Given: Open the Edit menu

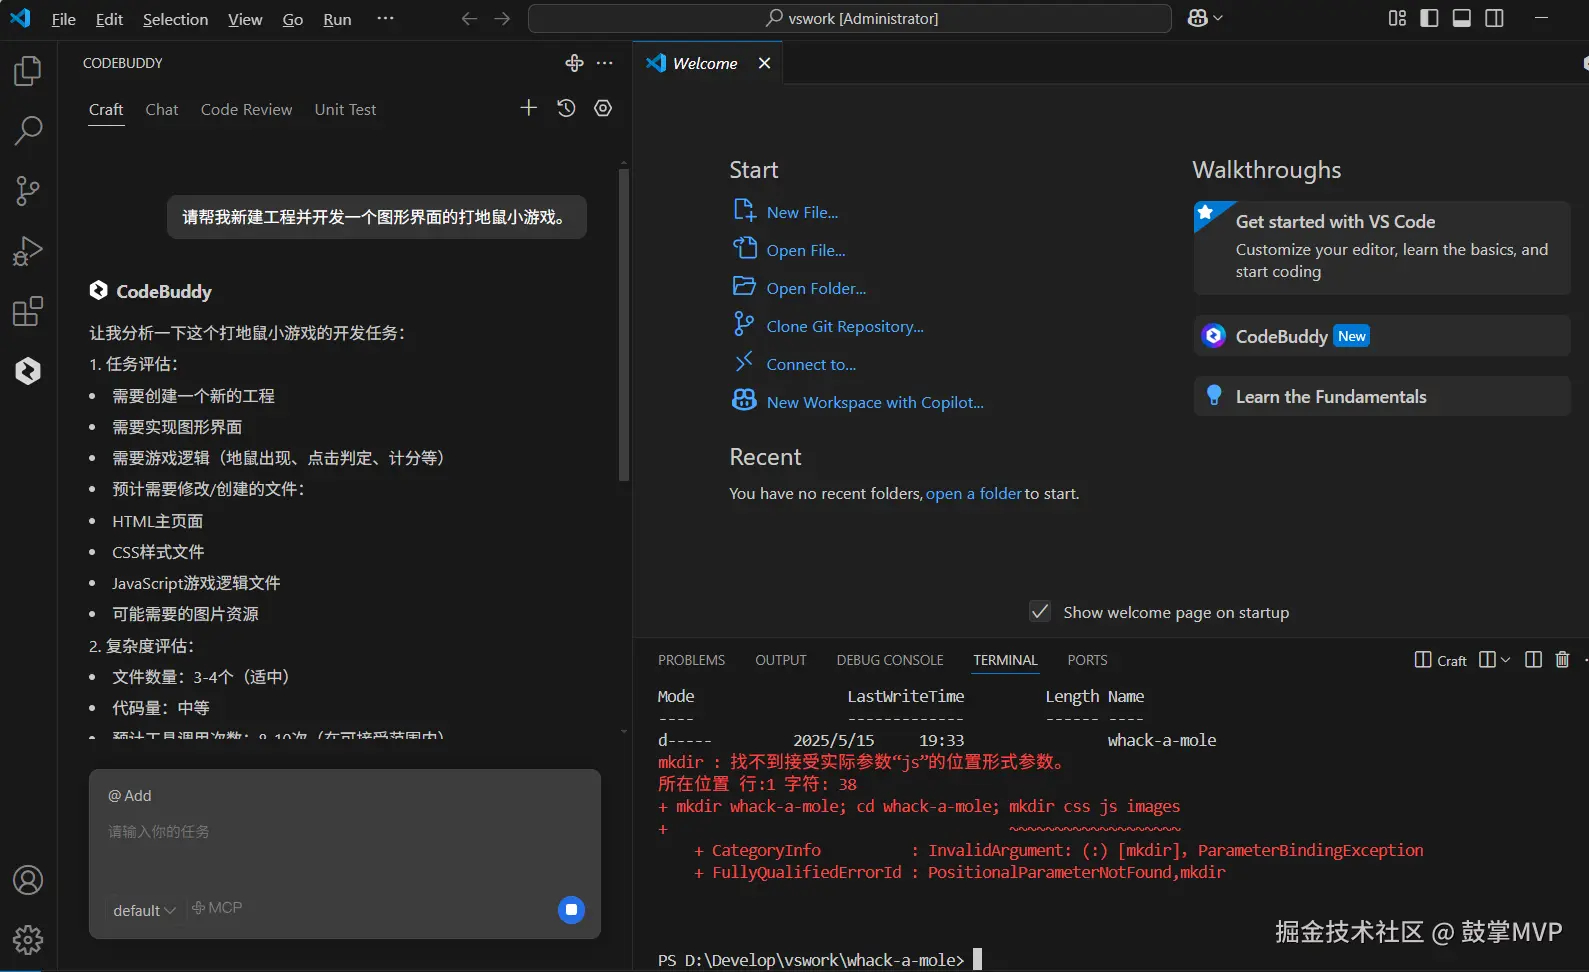Looking at the screenshot, I should tap(109, 19).
